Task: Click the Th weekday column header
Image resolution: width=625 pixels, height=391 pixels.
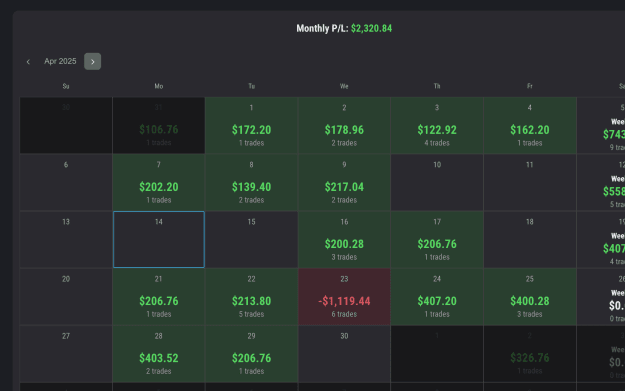Action: (x=437, y=86)
